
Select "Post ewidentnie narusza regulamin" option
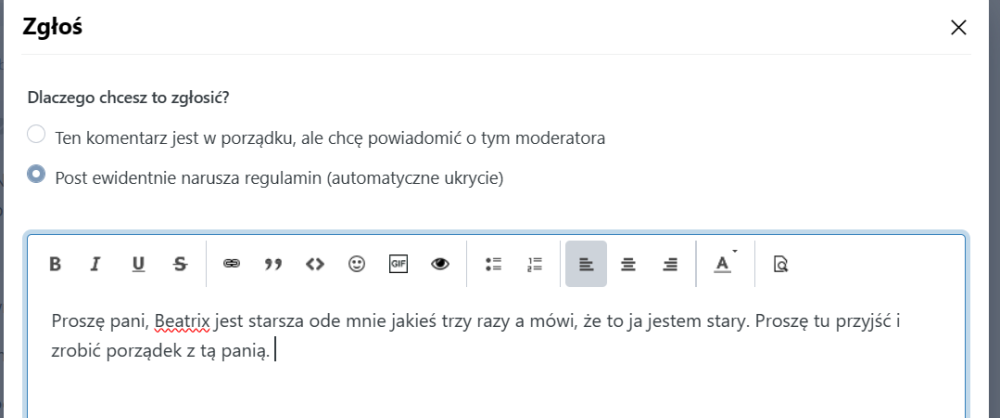(x=36, y=176)
